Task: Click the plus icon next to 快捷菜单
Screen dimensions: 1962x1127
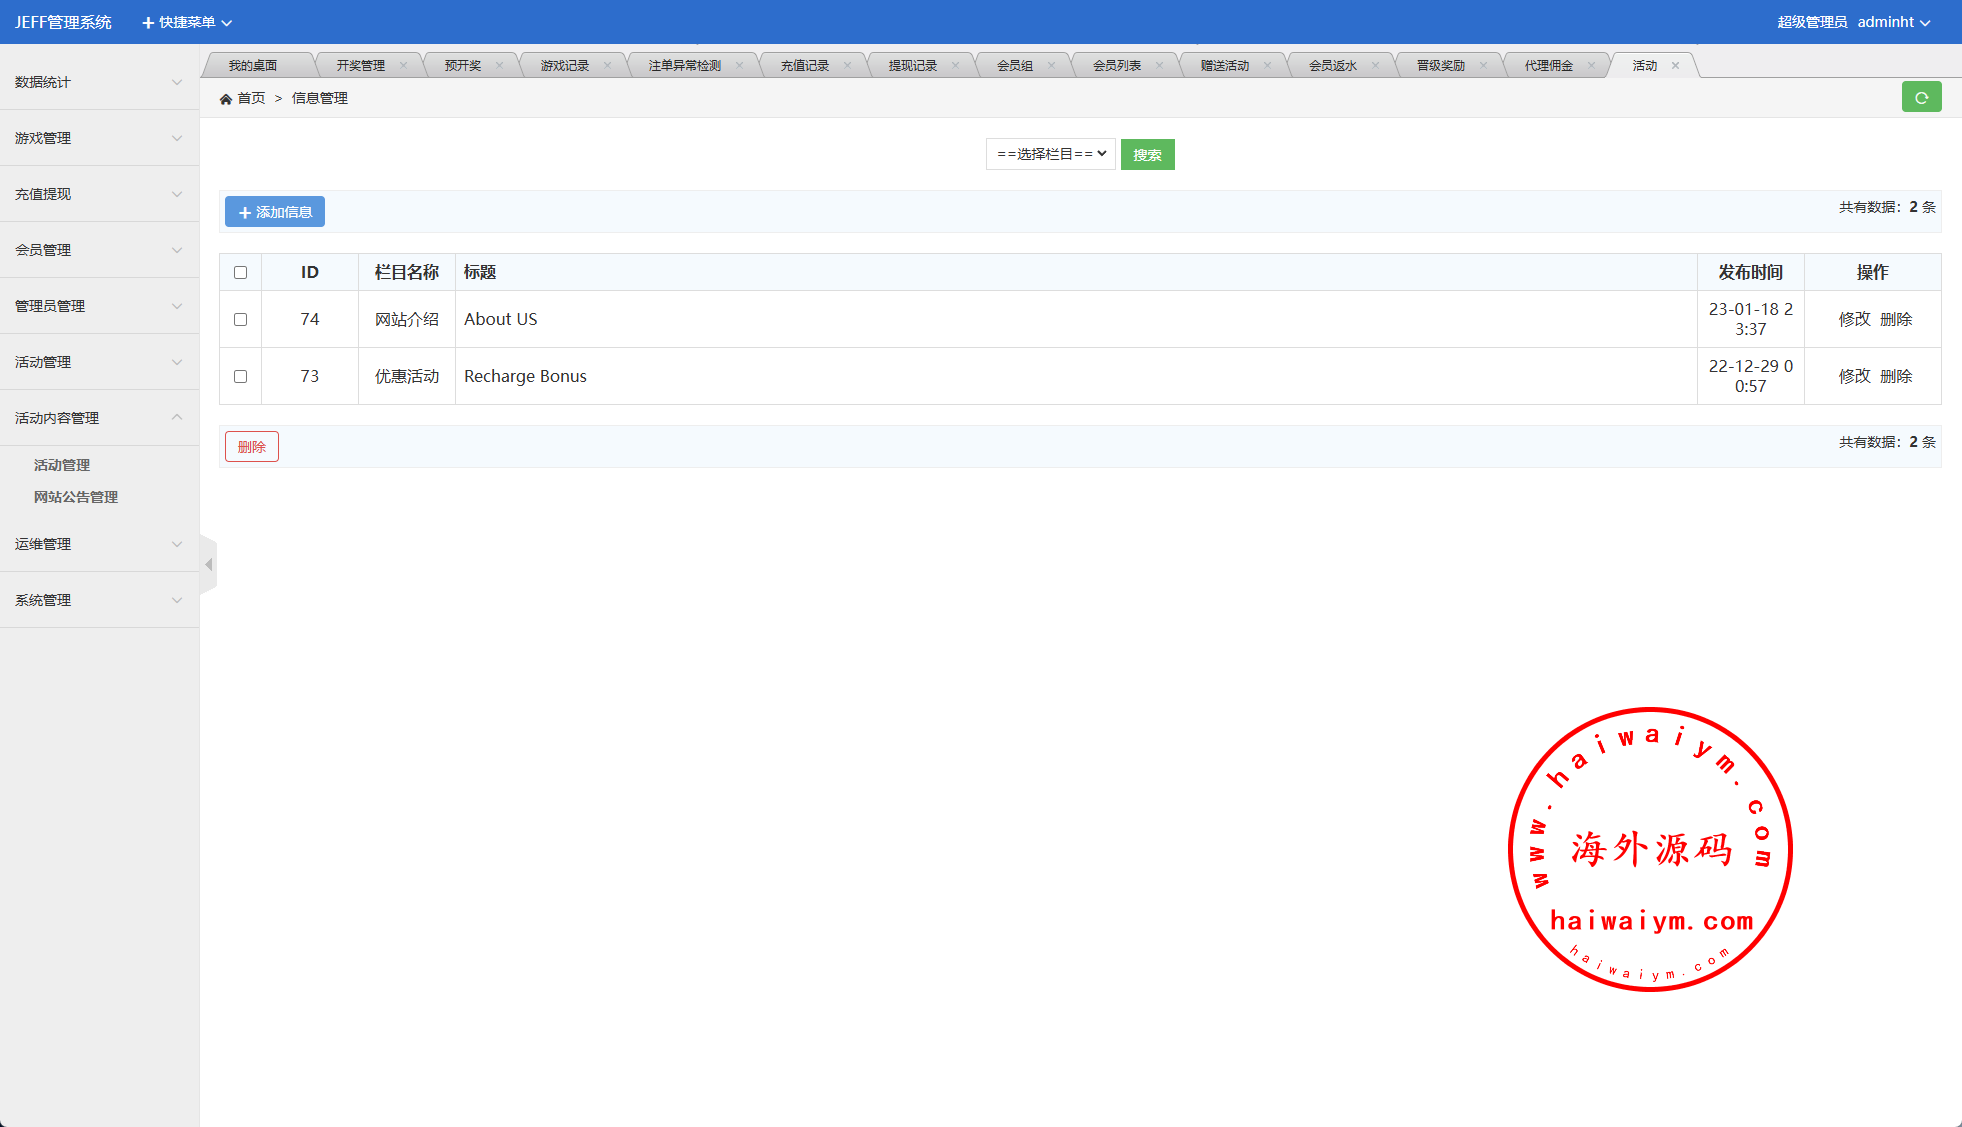Action: coord(148,23)
